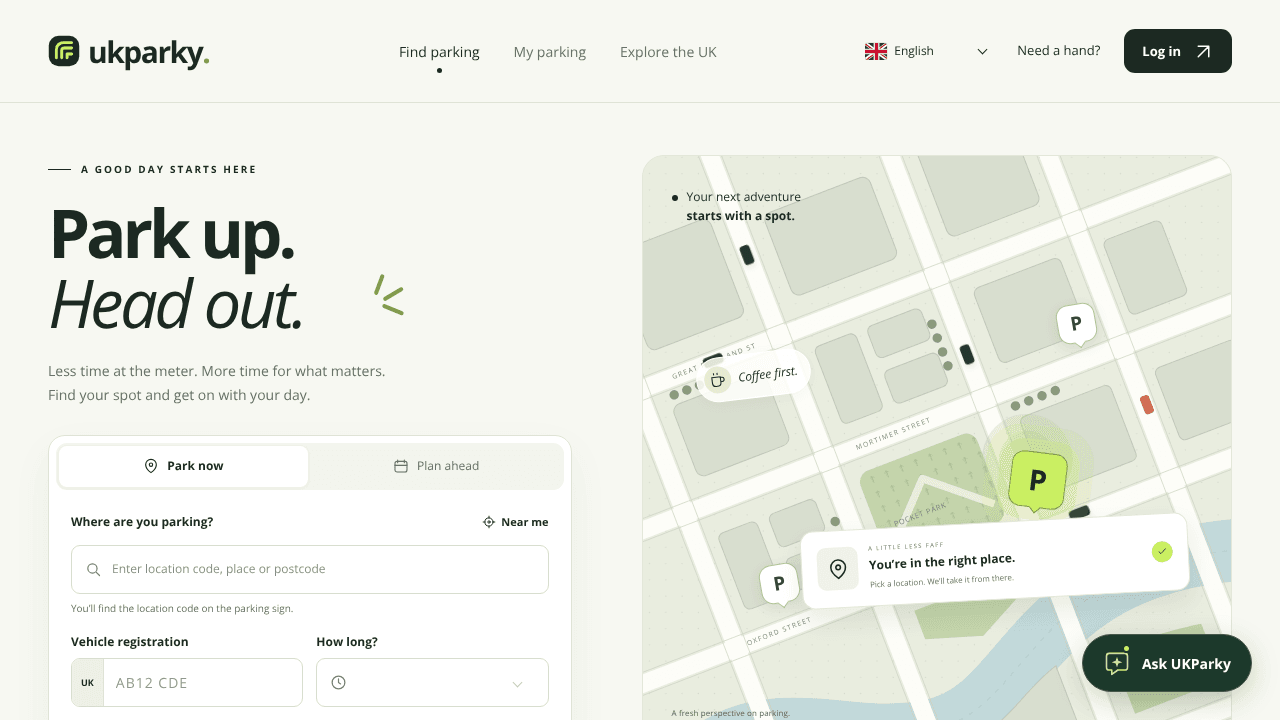The width and height of the screenshot is (1280, 720).
Task: Click the Near me button
Action: click(x=516, y=522)
